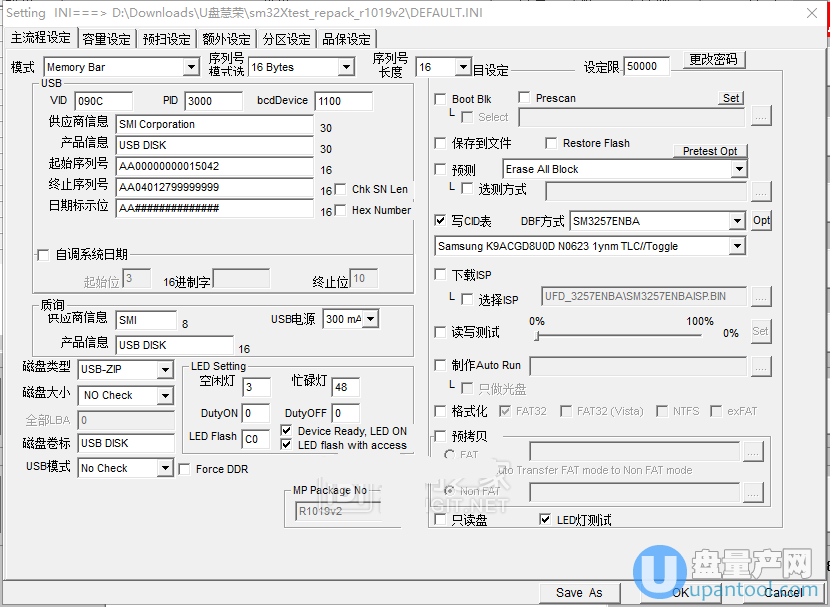830x607 pixels.
Task: Disable LED flash with access
Action: 288,445
